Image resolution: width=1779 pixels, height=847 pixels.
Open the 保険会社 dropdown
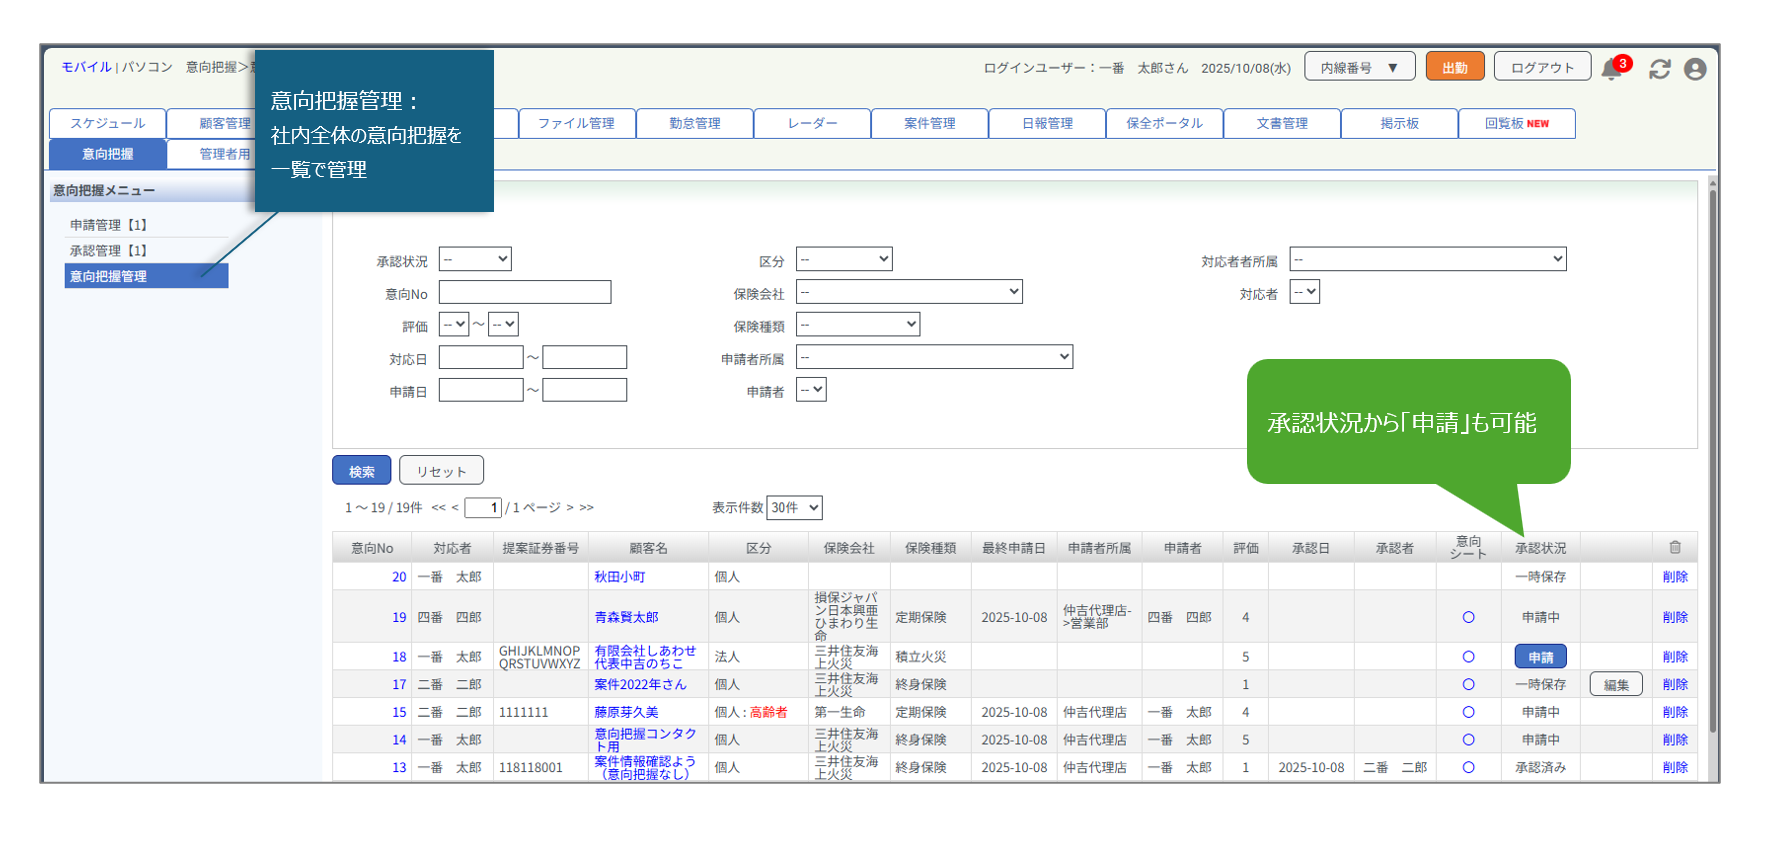point(908,292)
